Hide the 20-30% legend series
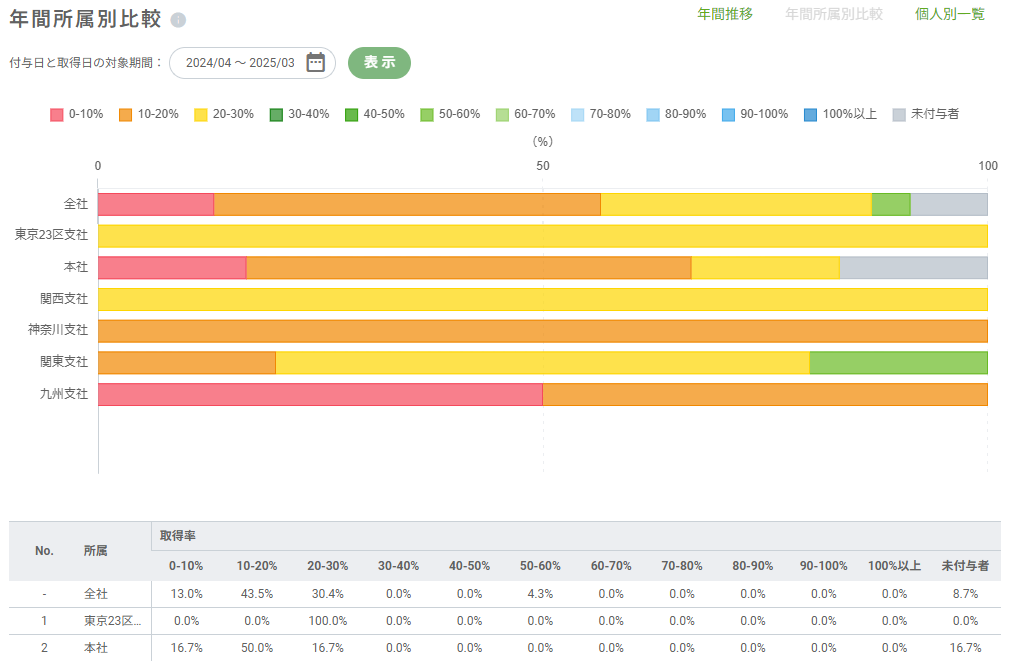This screenshot has height=661, width=1014. click(x=223, y=114)
